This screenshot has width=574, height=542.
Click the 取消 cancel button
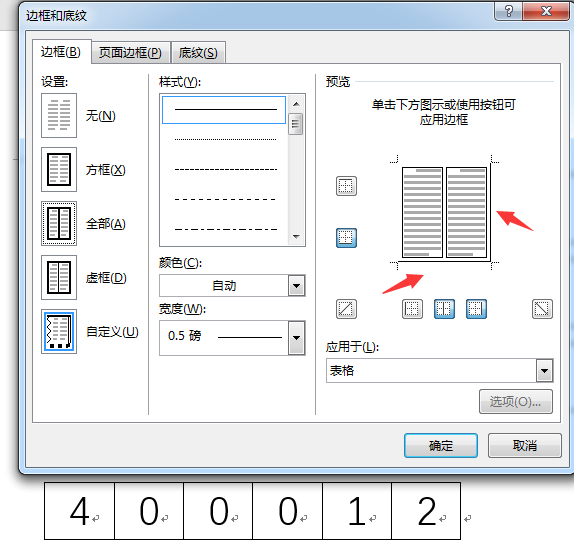click(x=525, y=445)
